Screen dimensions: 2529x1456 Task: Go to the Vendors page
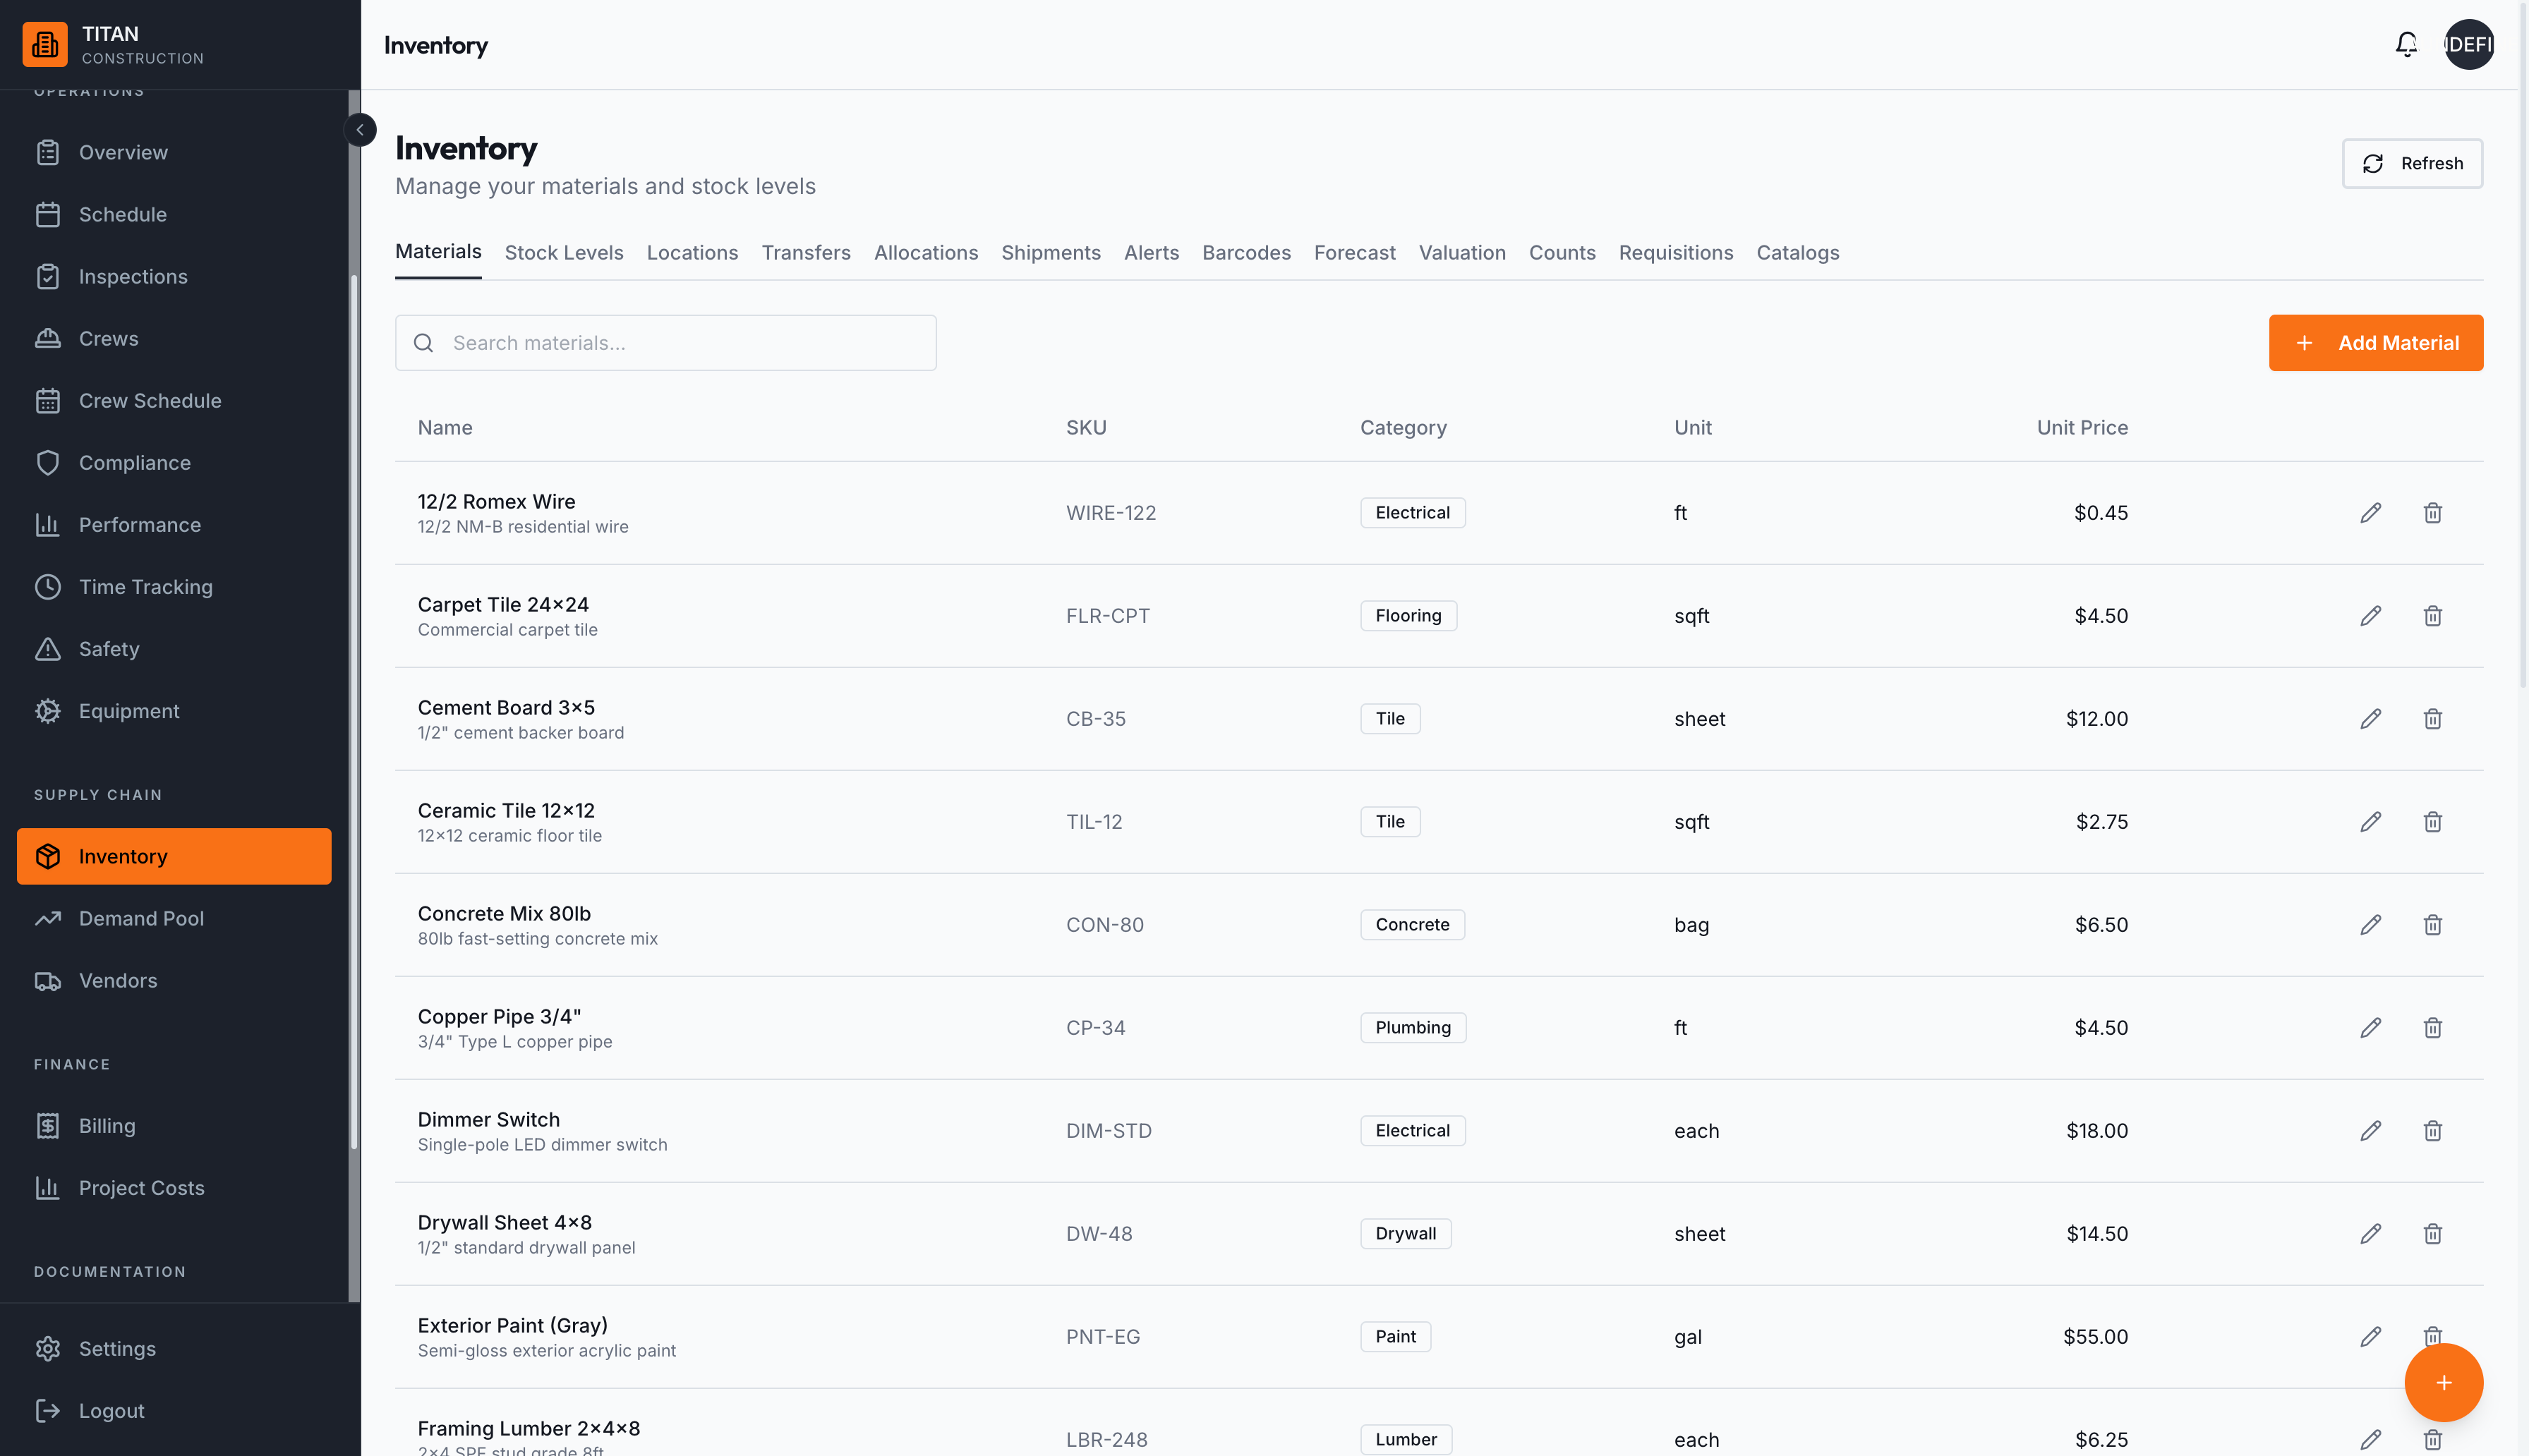[x=174, y=980]
